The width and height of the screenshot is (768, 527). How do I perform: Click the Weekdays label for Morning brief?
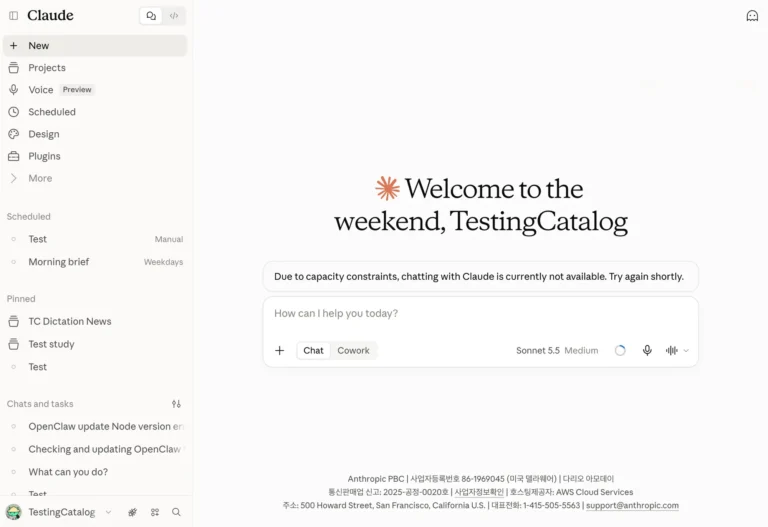click(164, 262)
